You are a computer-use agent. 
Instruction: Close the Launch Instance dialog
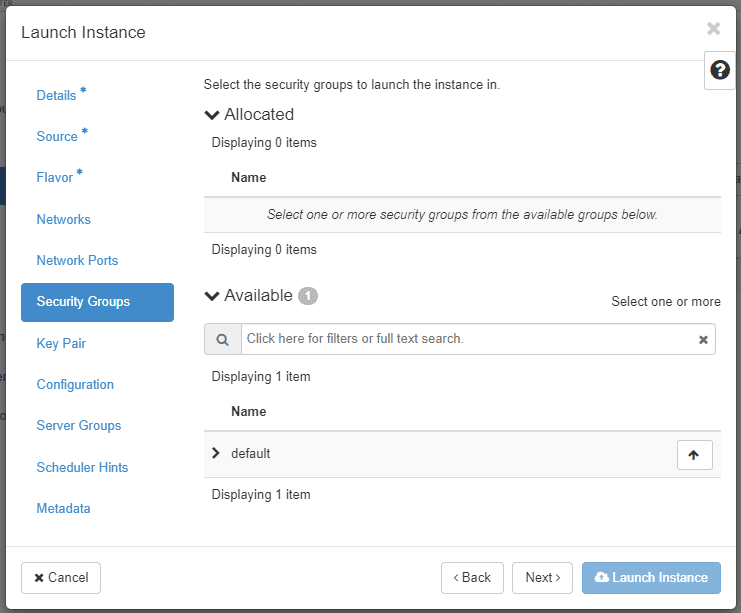(713, 29)
